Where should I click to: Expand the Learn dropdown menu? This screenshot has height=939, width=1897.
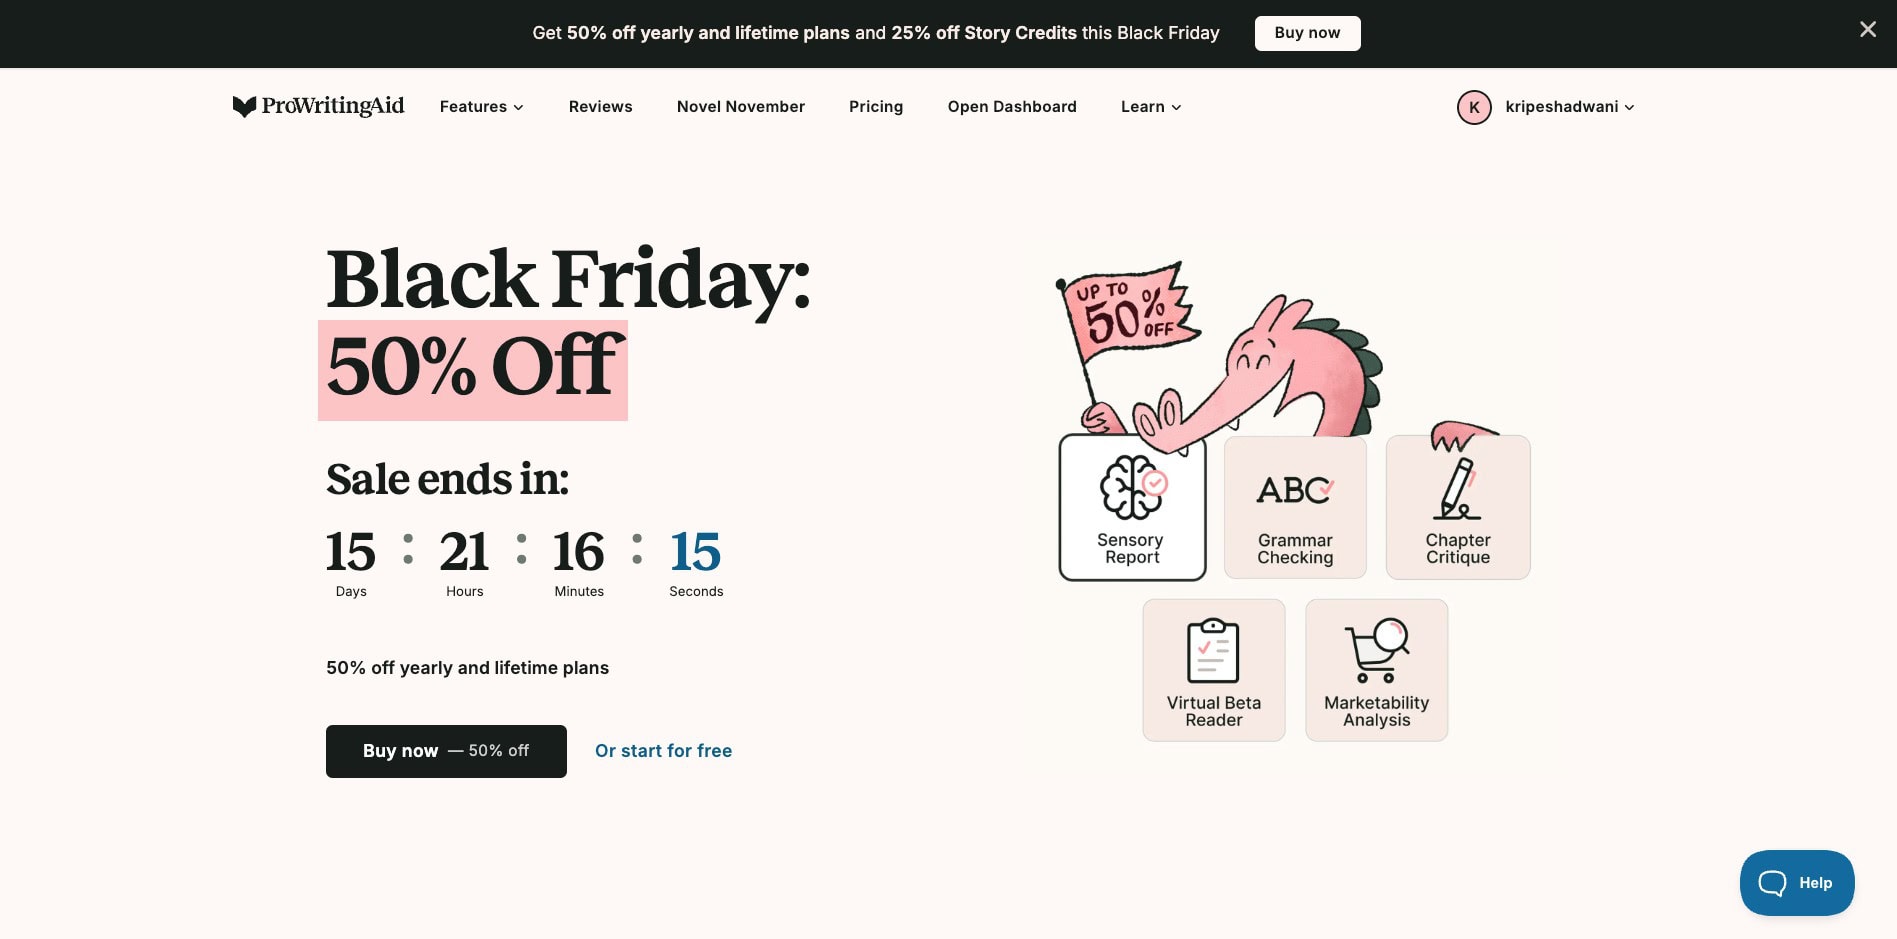[1150, 107]
